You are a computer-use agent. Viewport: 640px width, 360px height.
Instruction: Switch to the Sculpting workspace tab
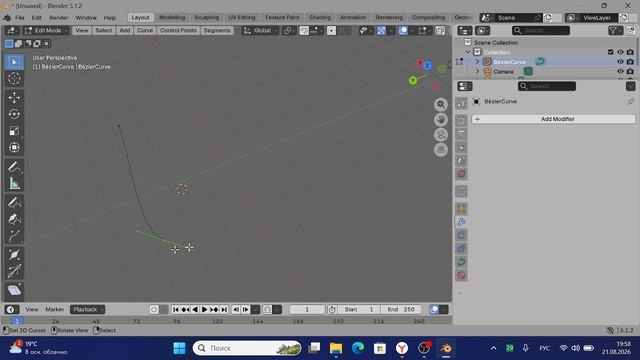click(x=207, y=18)
